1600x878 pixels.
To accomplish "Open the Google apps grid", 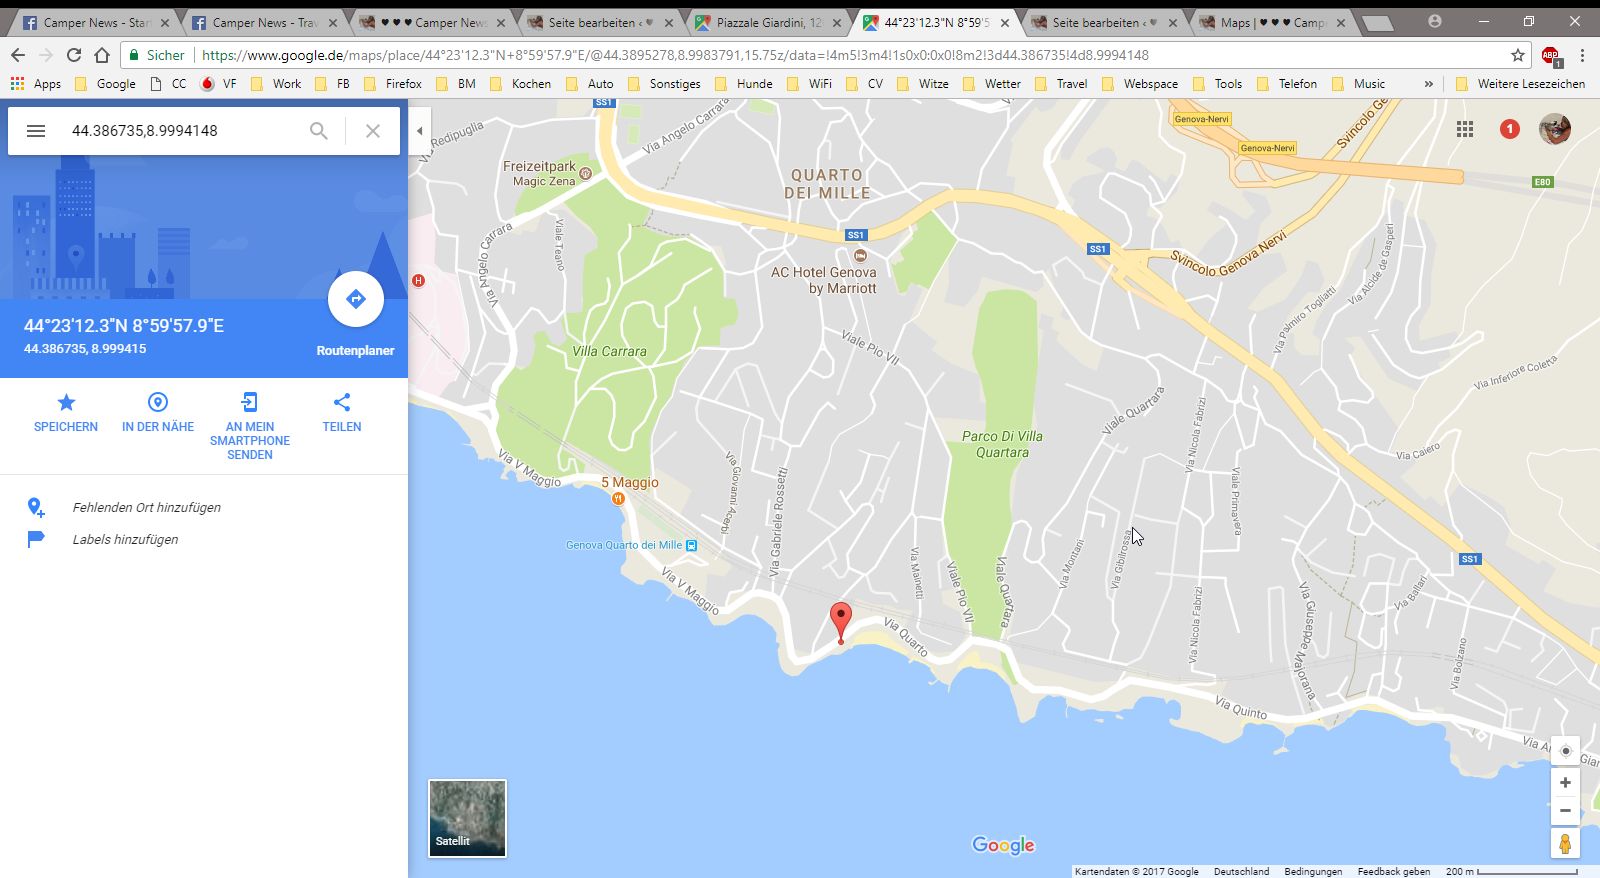I will (1465, 129).
